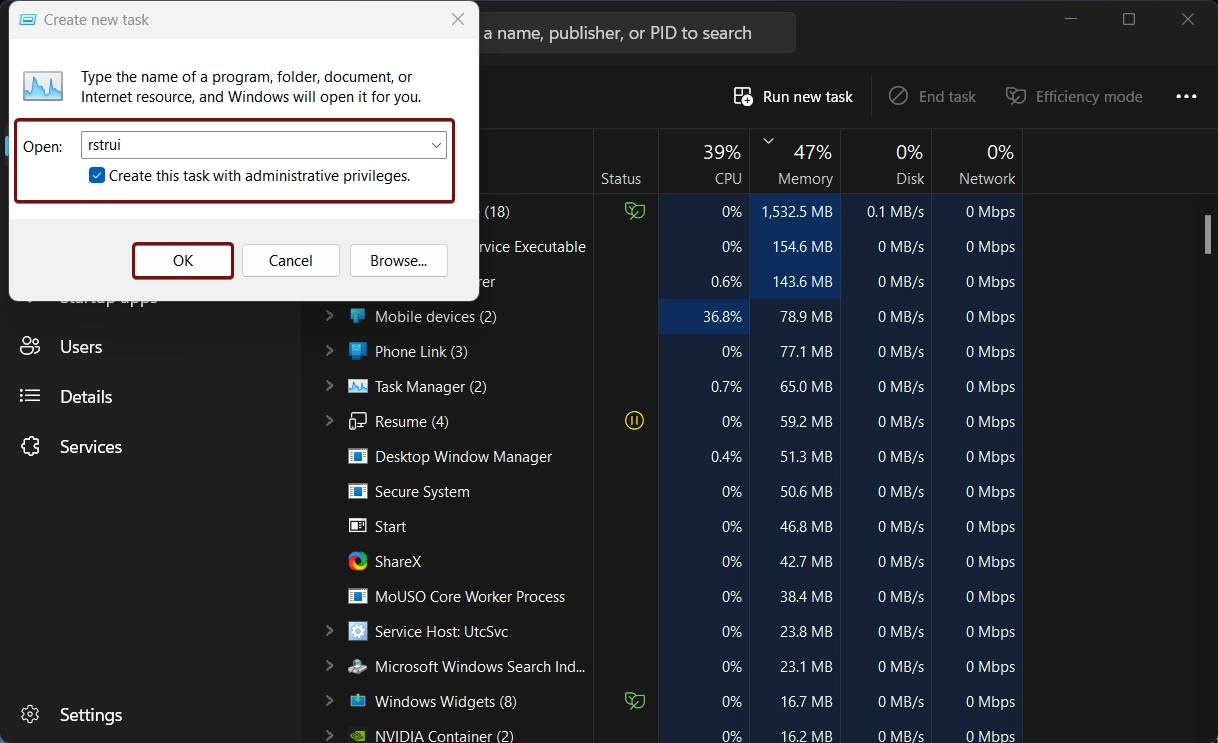
Task: Click OK in Create new task dialog
Action: click(183, 260)
